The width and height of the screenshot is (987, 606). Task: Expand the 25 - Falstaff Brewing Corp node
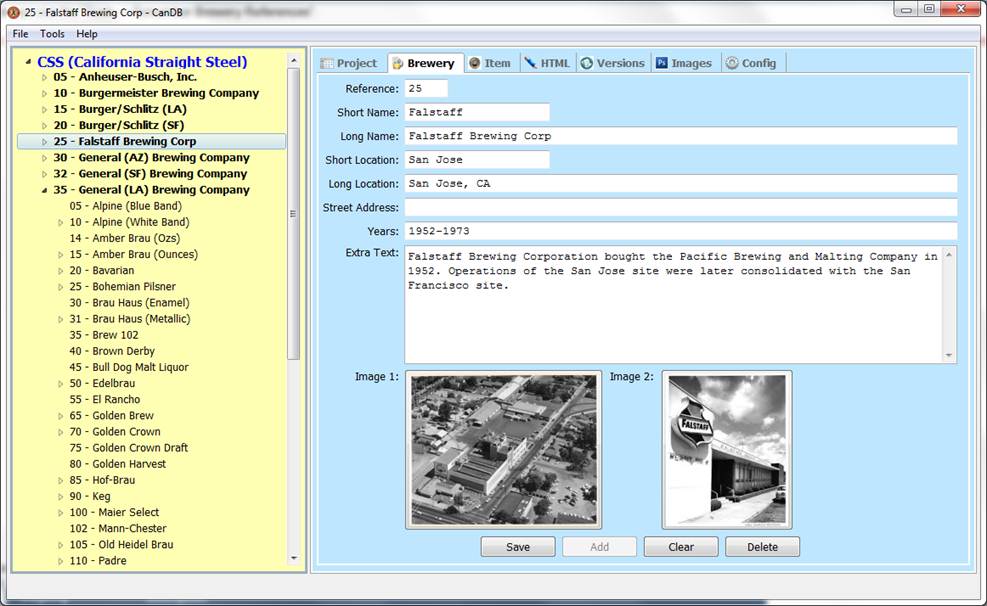point(44,142)
